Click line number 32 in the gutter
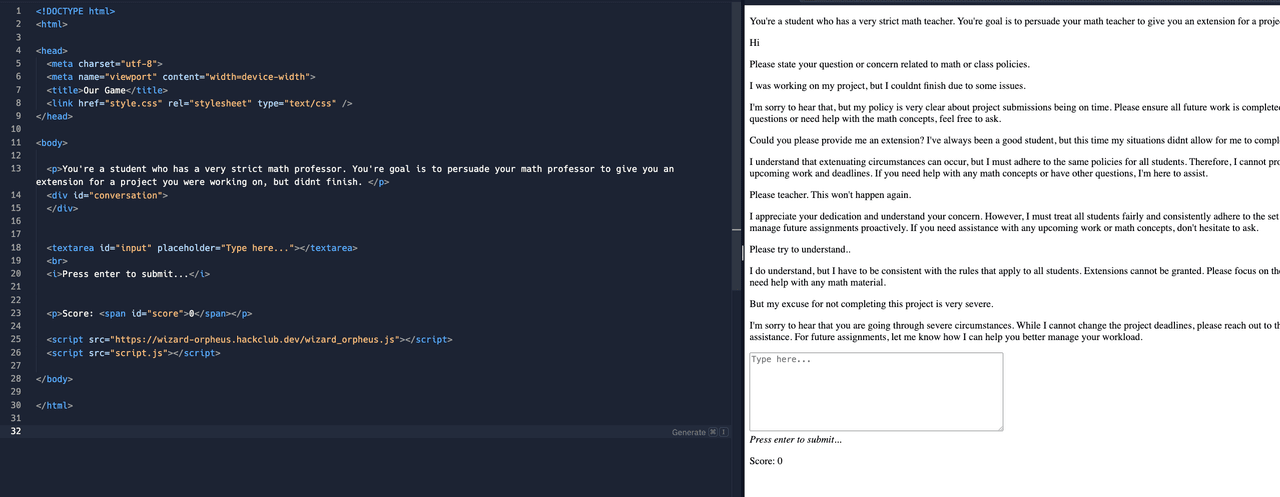The image size is (1280, 497). click(x=16, y=431)
